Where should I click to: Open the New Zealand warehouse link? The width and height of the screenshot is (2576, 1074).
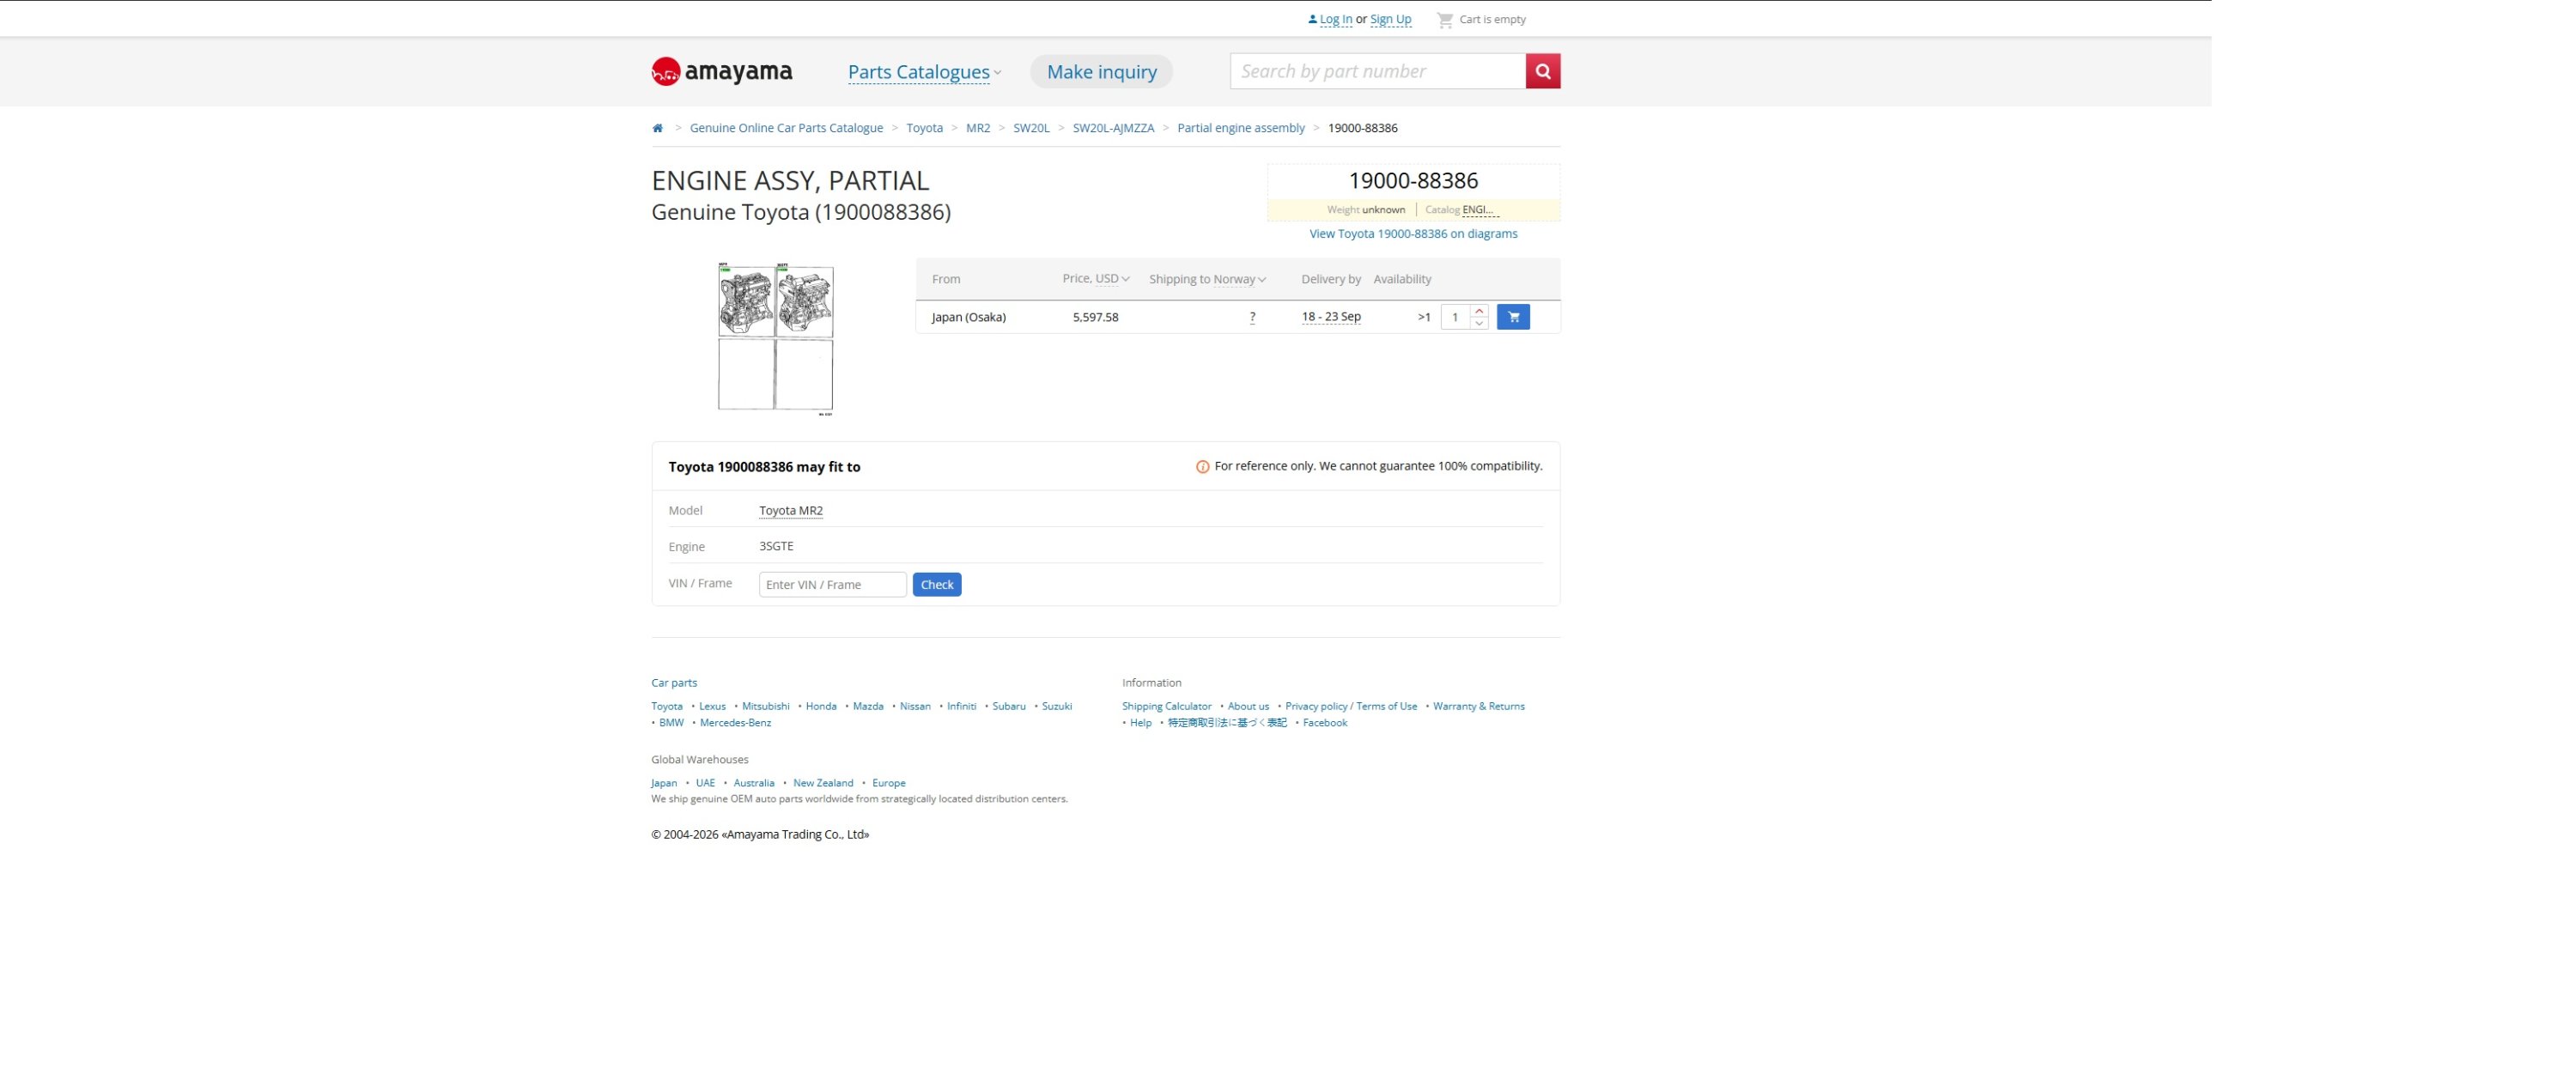pos(823,783)
